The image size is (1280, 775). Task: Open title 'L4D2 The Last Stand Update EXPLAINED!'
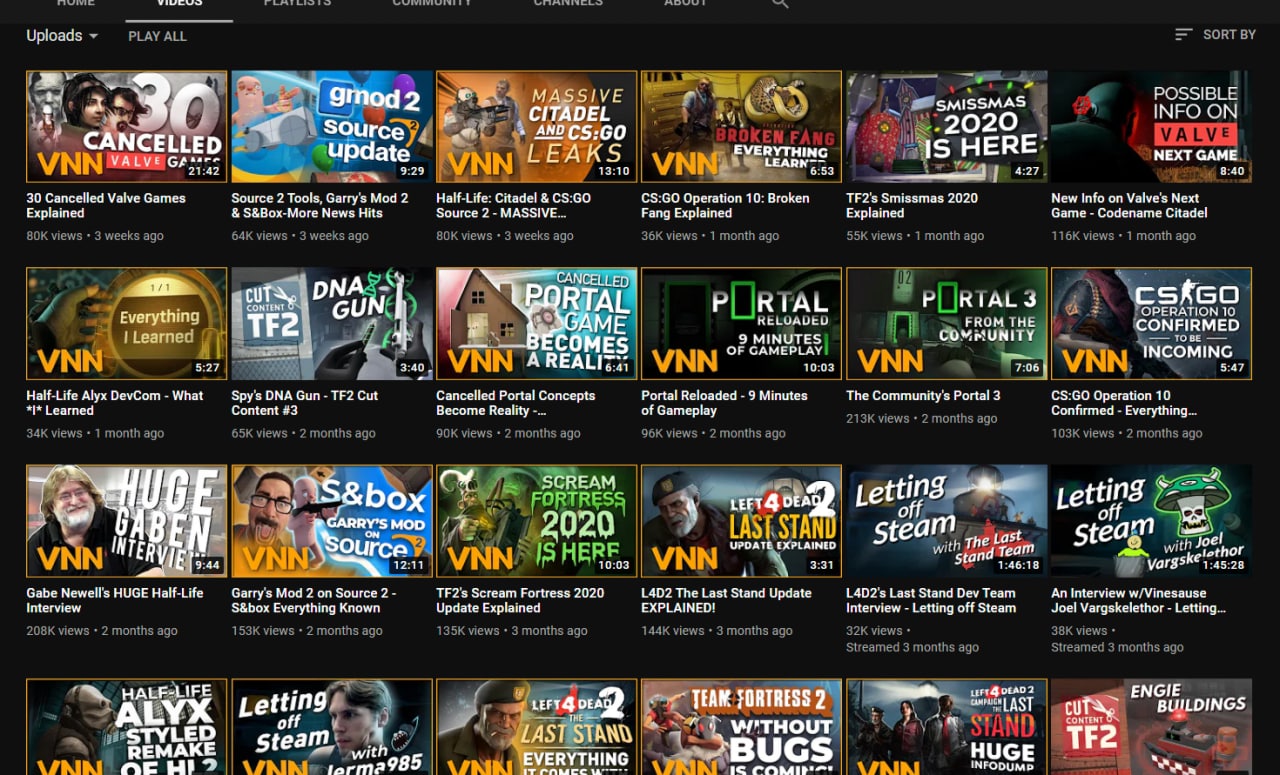pos(726,600)
